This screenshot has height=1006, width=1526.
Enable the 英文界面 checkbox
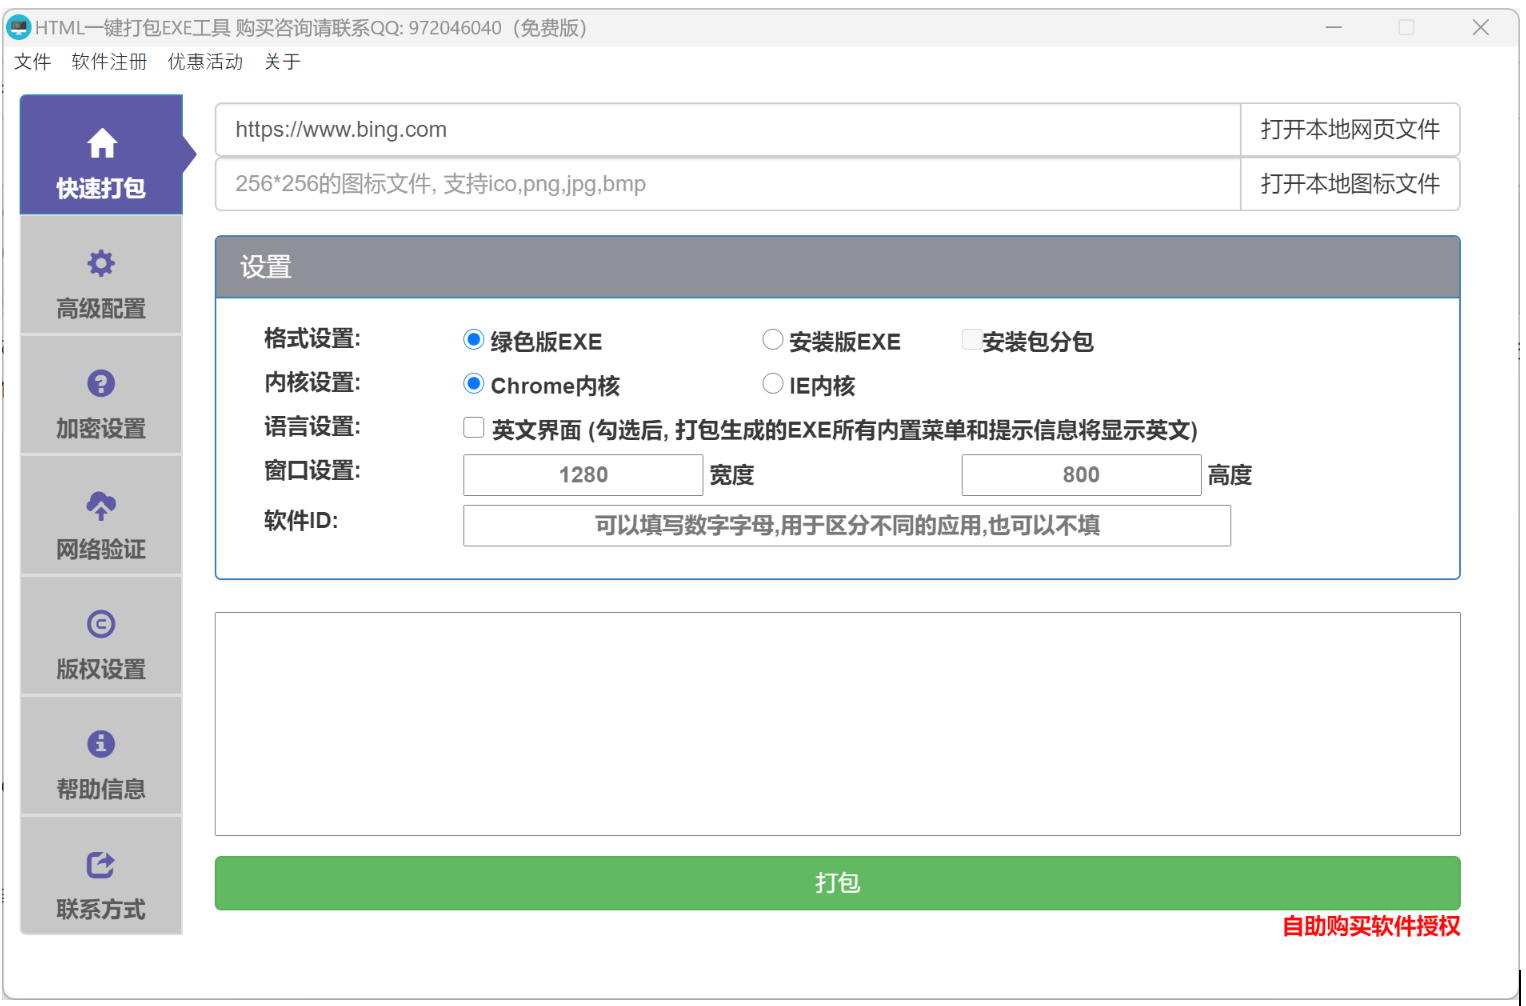473,427
